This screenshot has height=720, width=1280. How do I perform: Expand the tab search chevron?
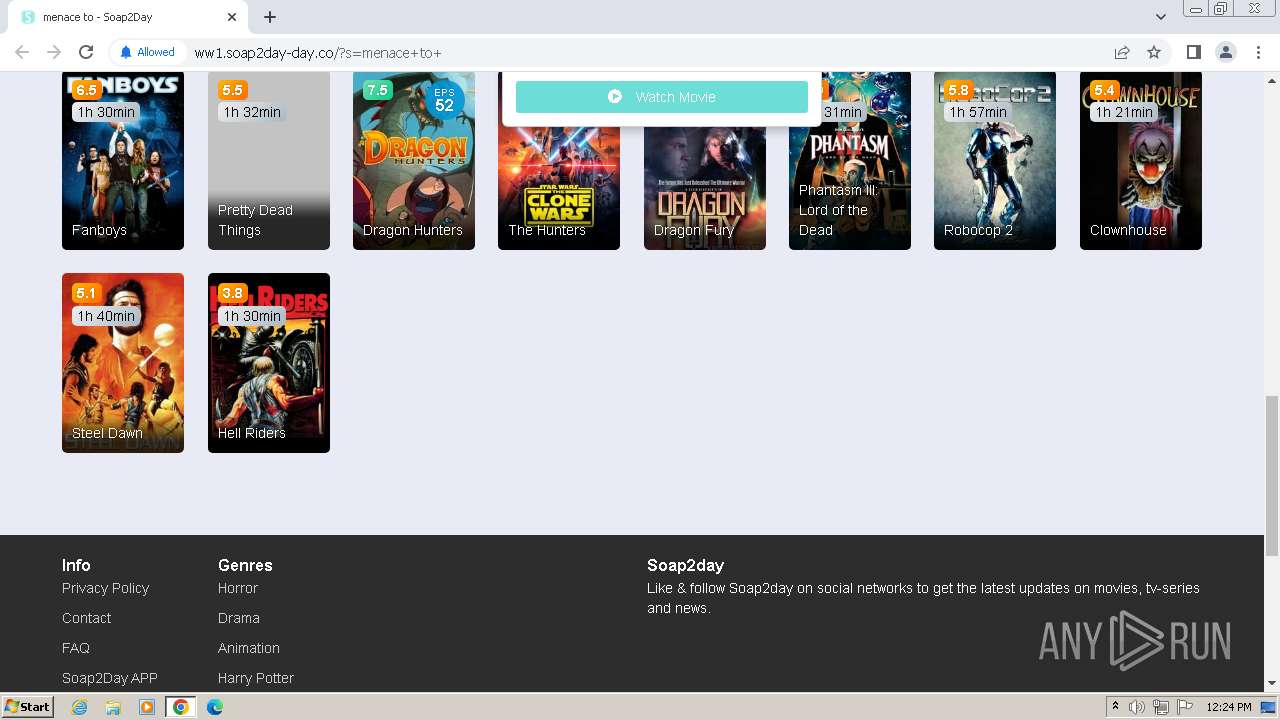[1160, 17]
